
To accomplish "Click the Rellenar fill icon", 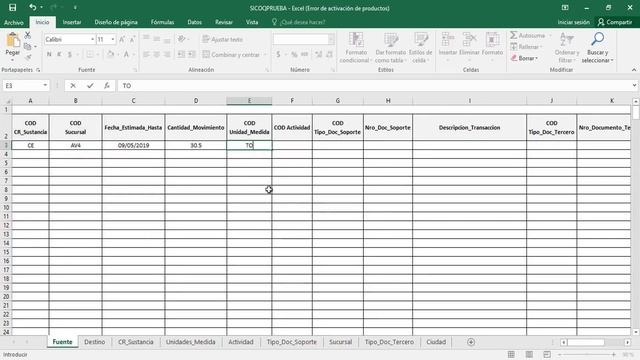I will click(x=514, y=47).
